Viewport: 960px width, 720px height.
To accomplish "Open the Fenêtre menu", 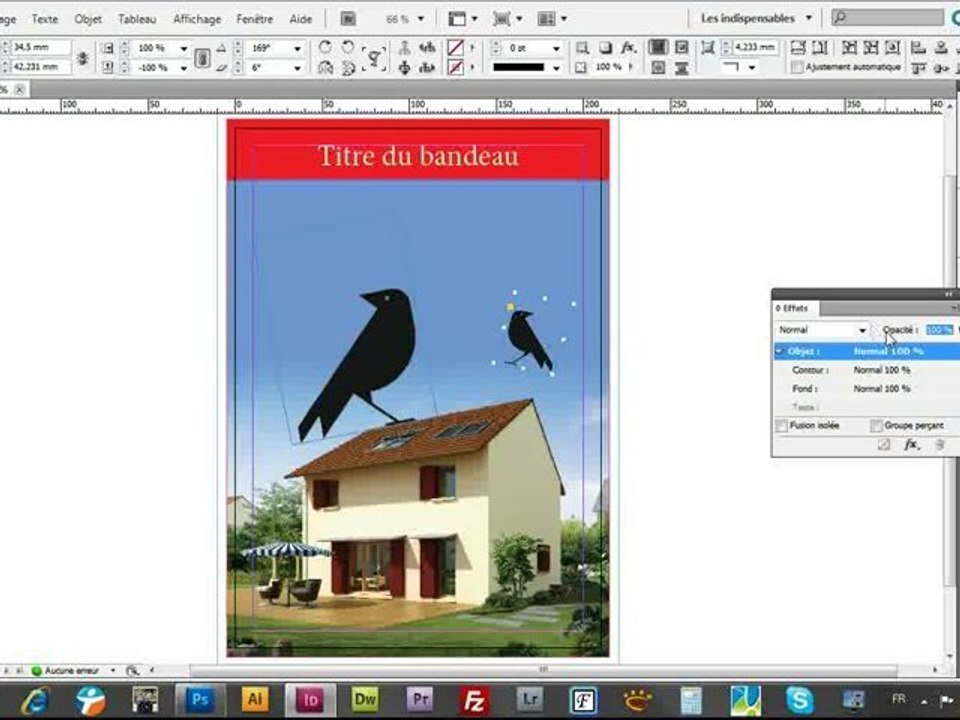I will [255, 19].
